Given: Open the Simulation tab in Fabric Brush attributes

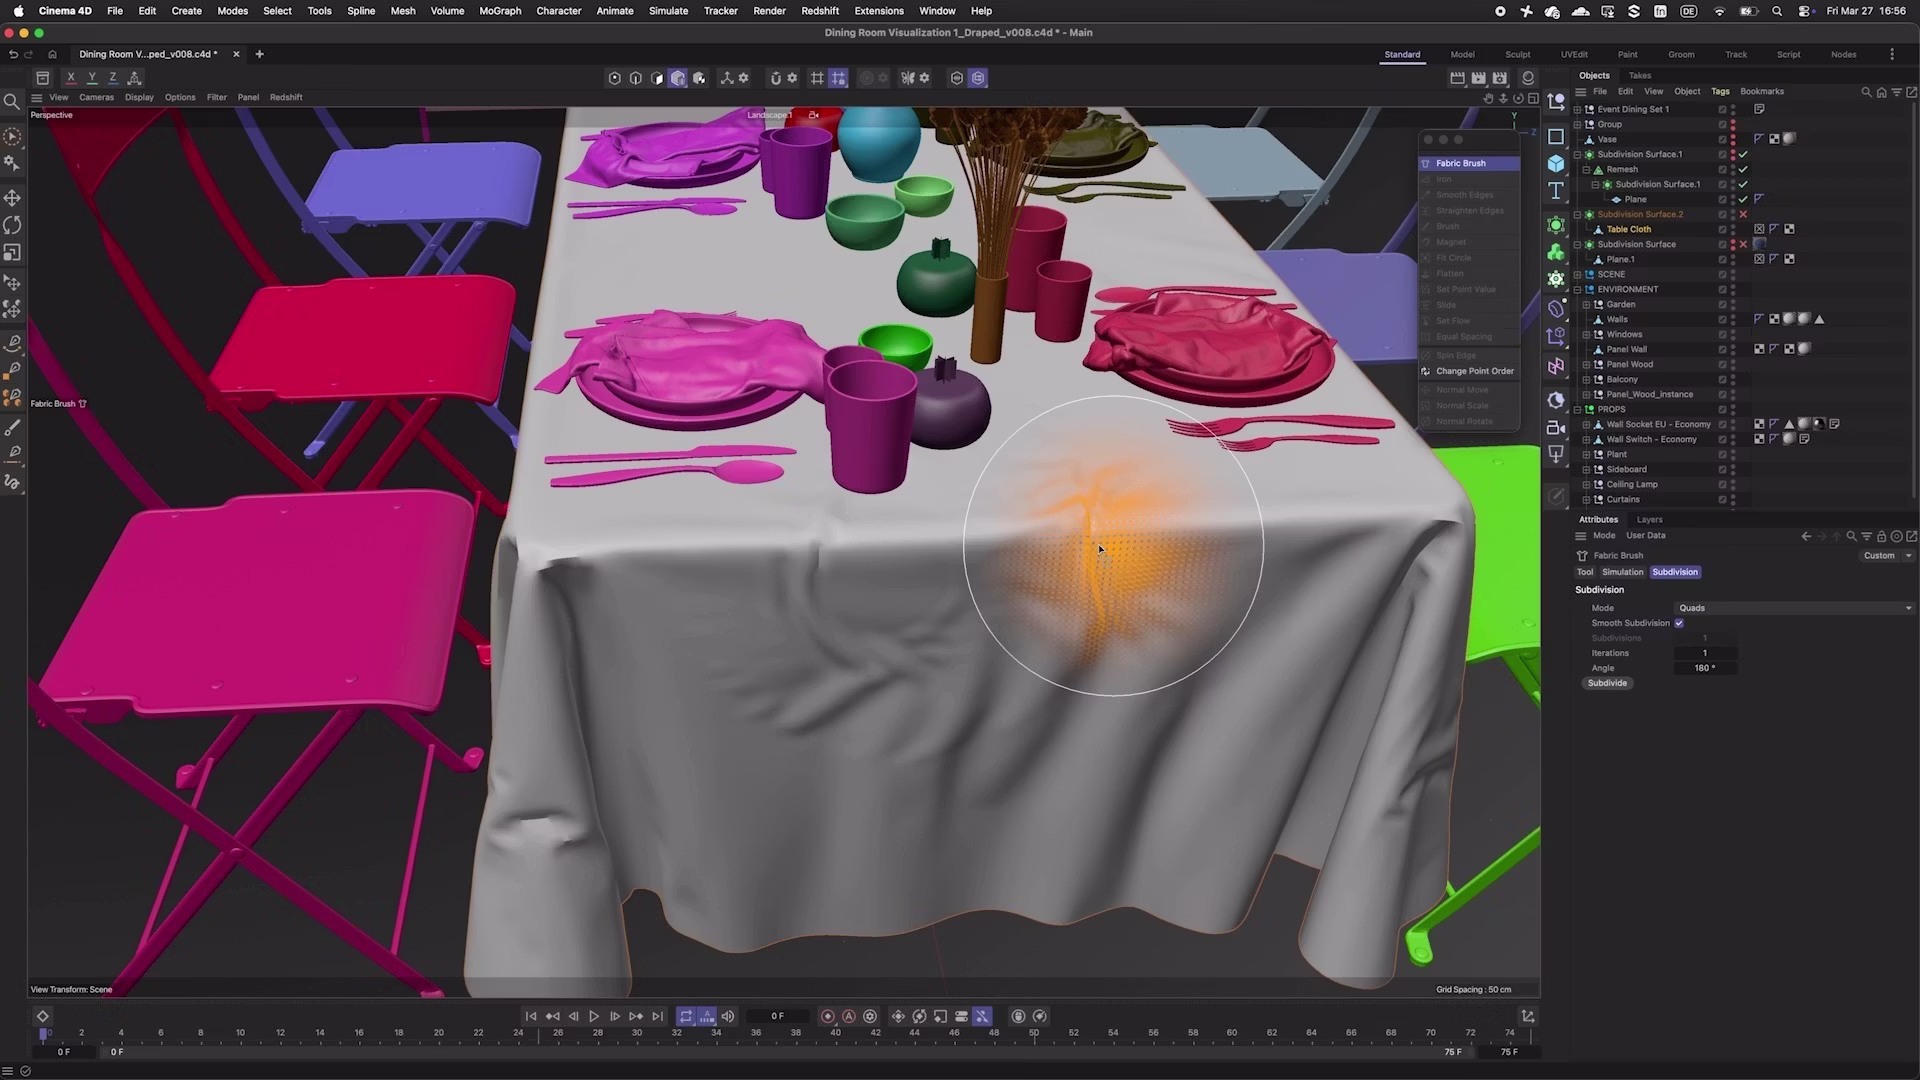Looking at the screenshot, I should [x=1622, y=572].
